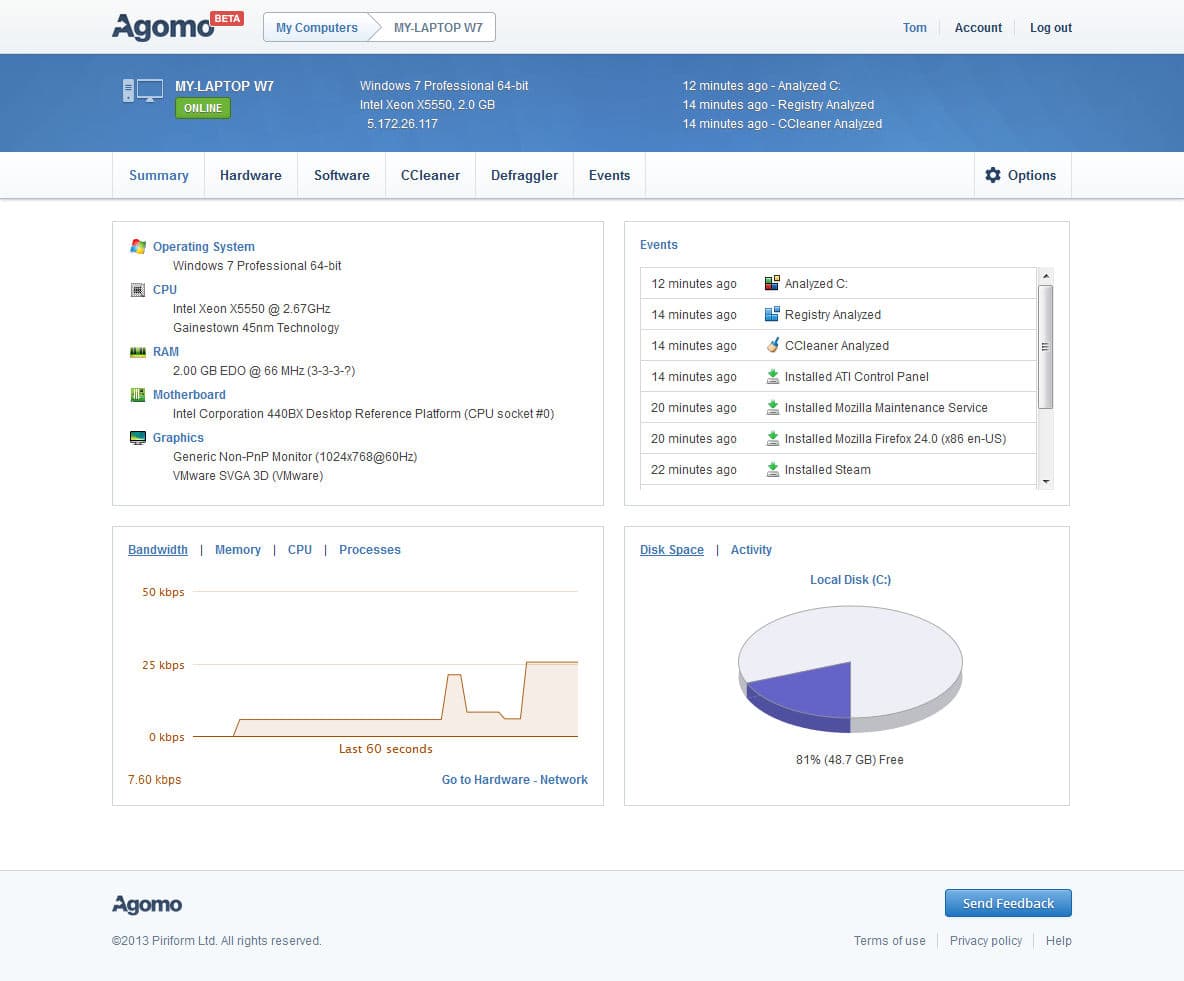Viewport: 1184px width, 981px height.
Task: Click the CCleaner Analyzed broom icon
Action: (772, 346)
